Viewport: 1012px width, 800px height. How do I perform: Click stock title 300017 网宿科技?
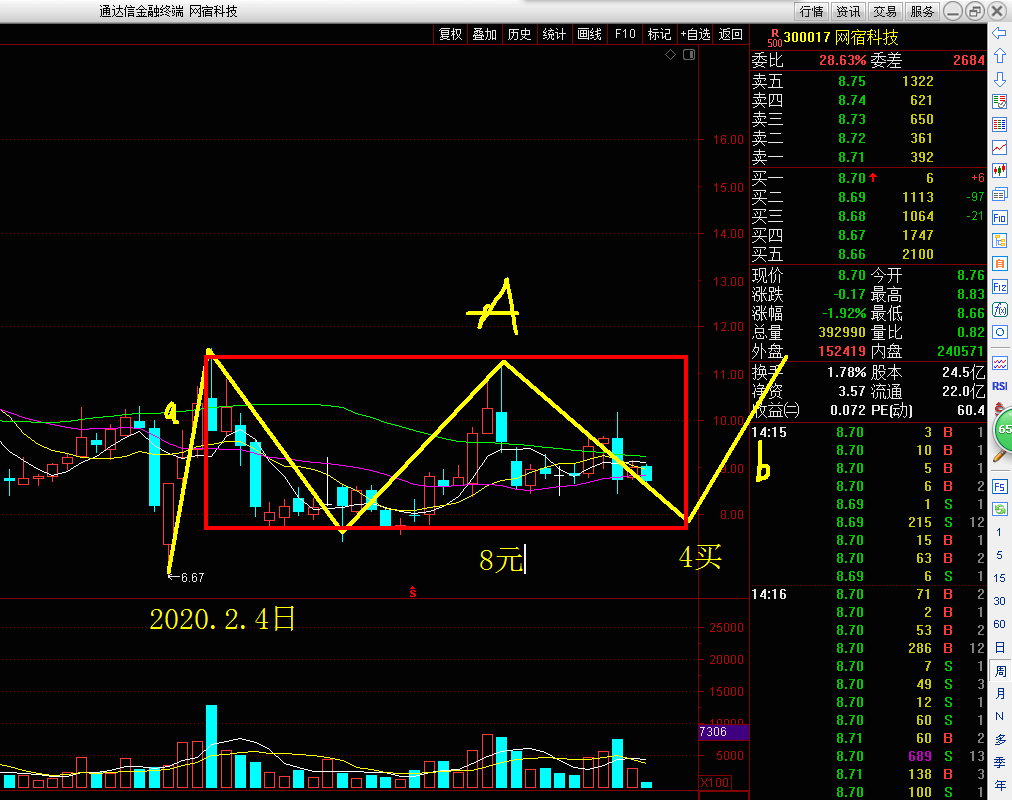[840, 37]
